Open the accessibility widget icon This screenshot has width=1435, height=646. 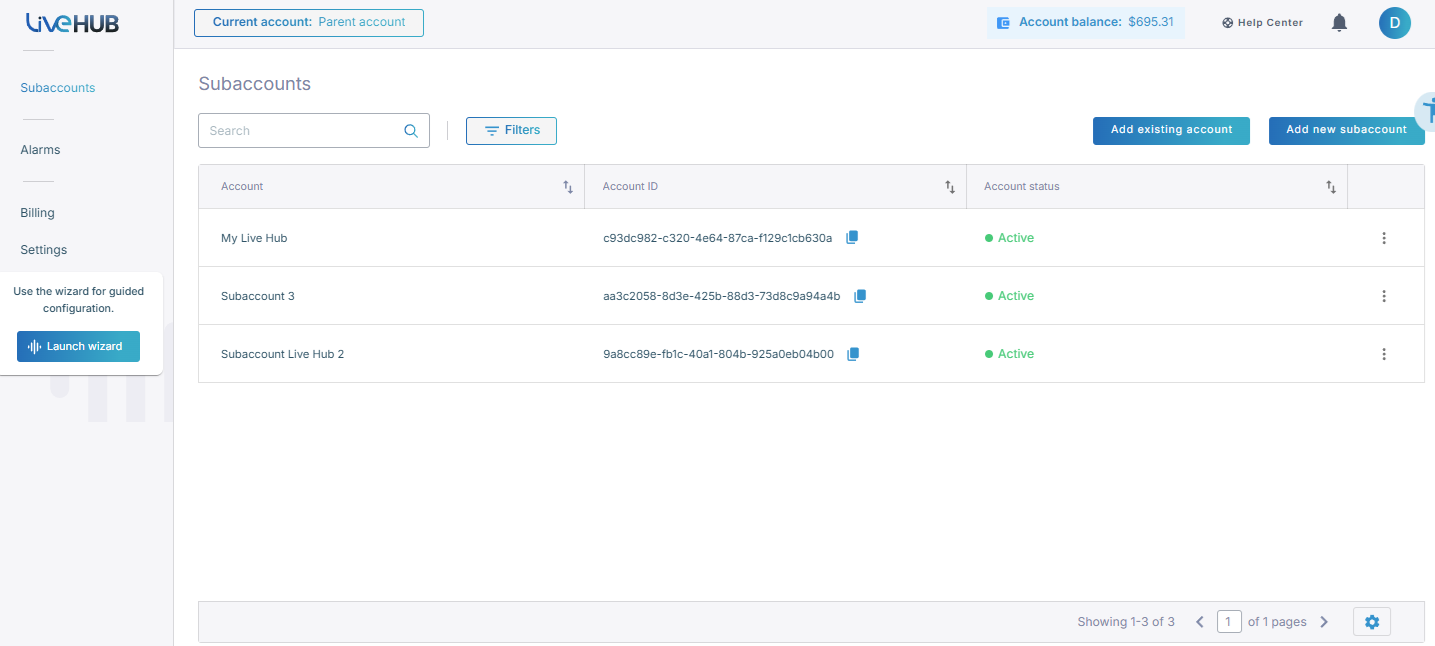tap(1427, 110)
